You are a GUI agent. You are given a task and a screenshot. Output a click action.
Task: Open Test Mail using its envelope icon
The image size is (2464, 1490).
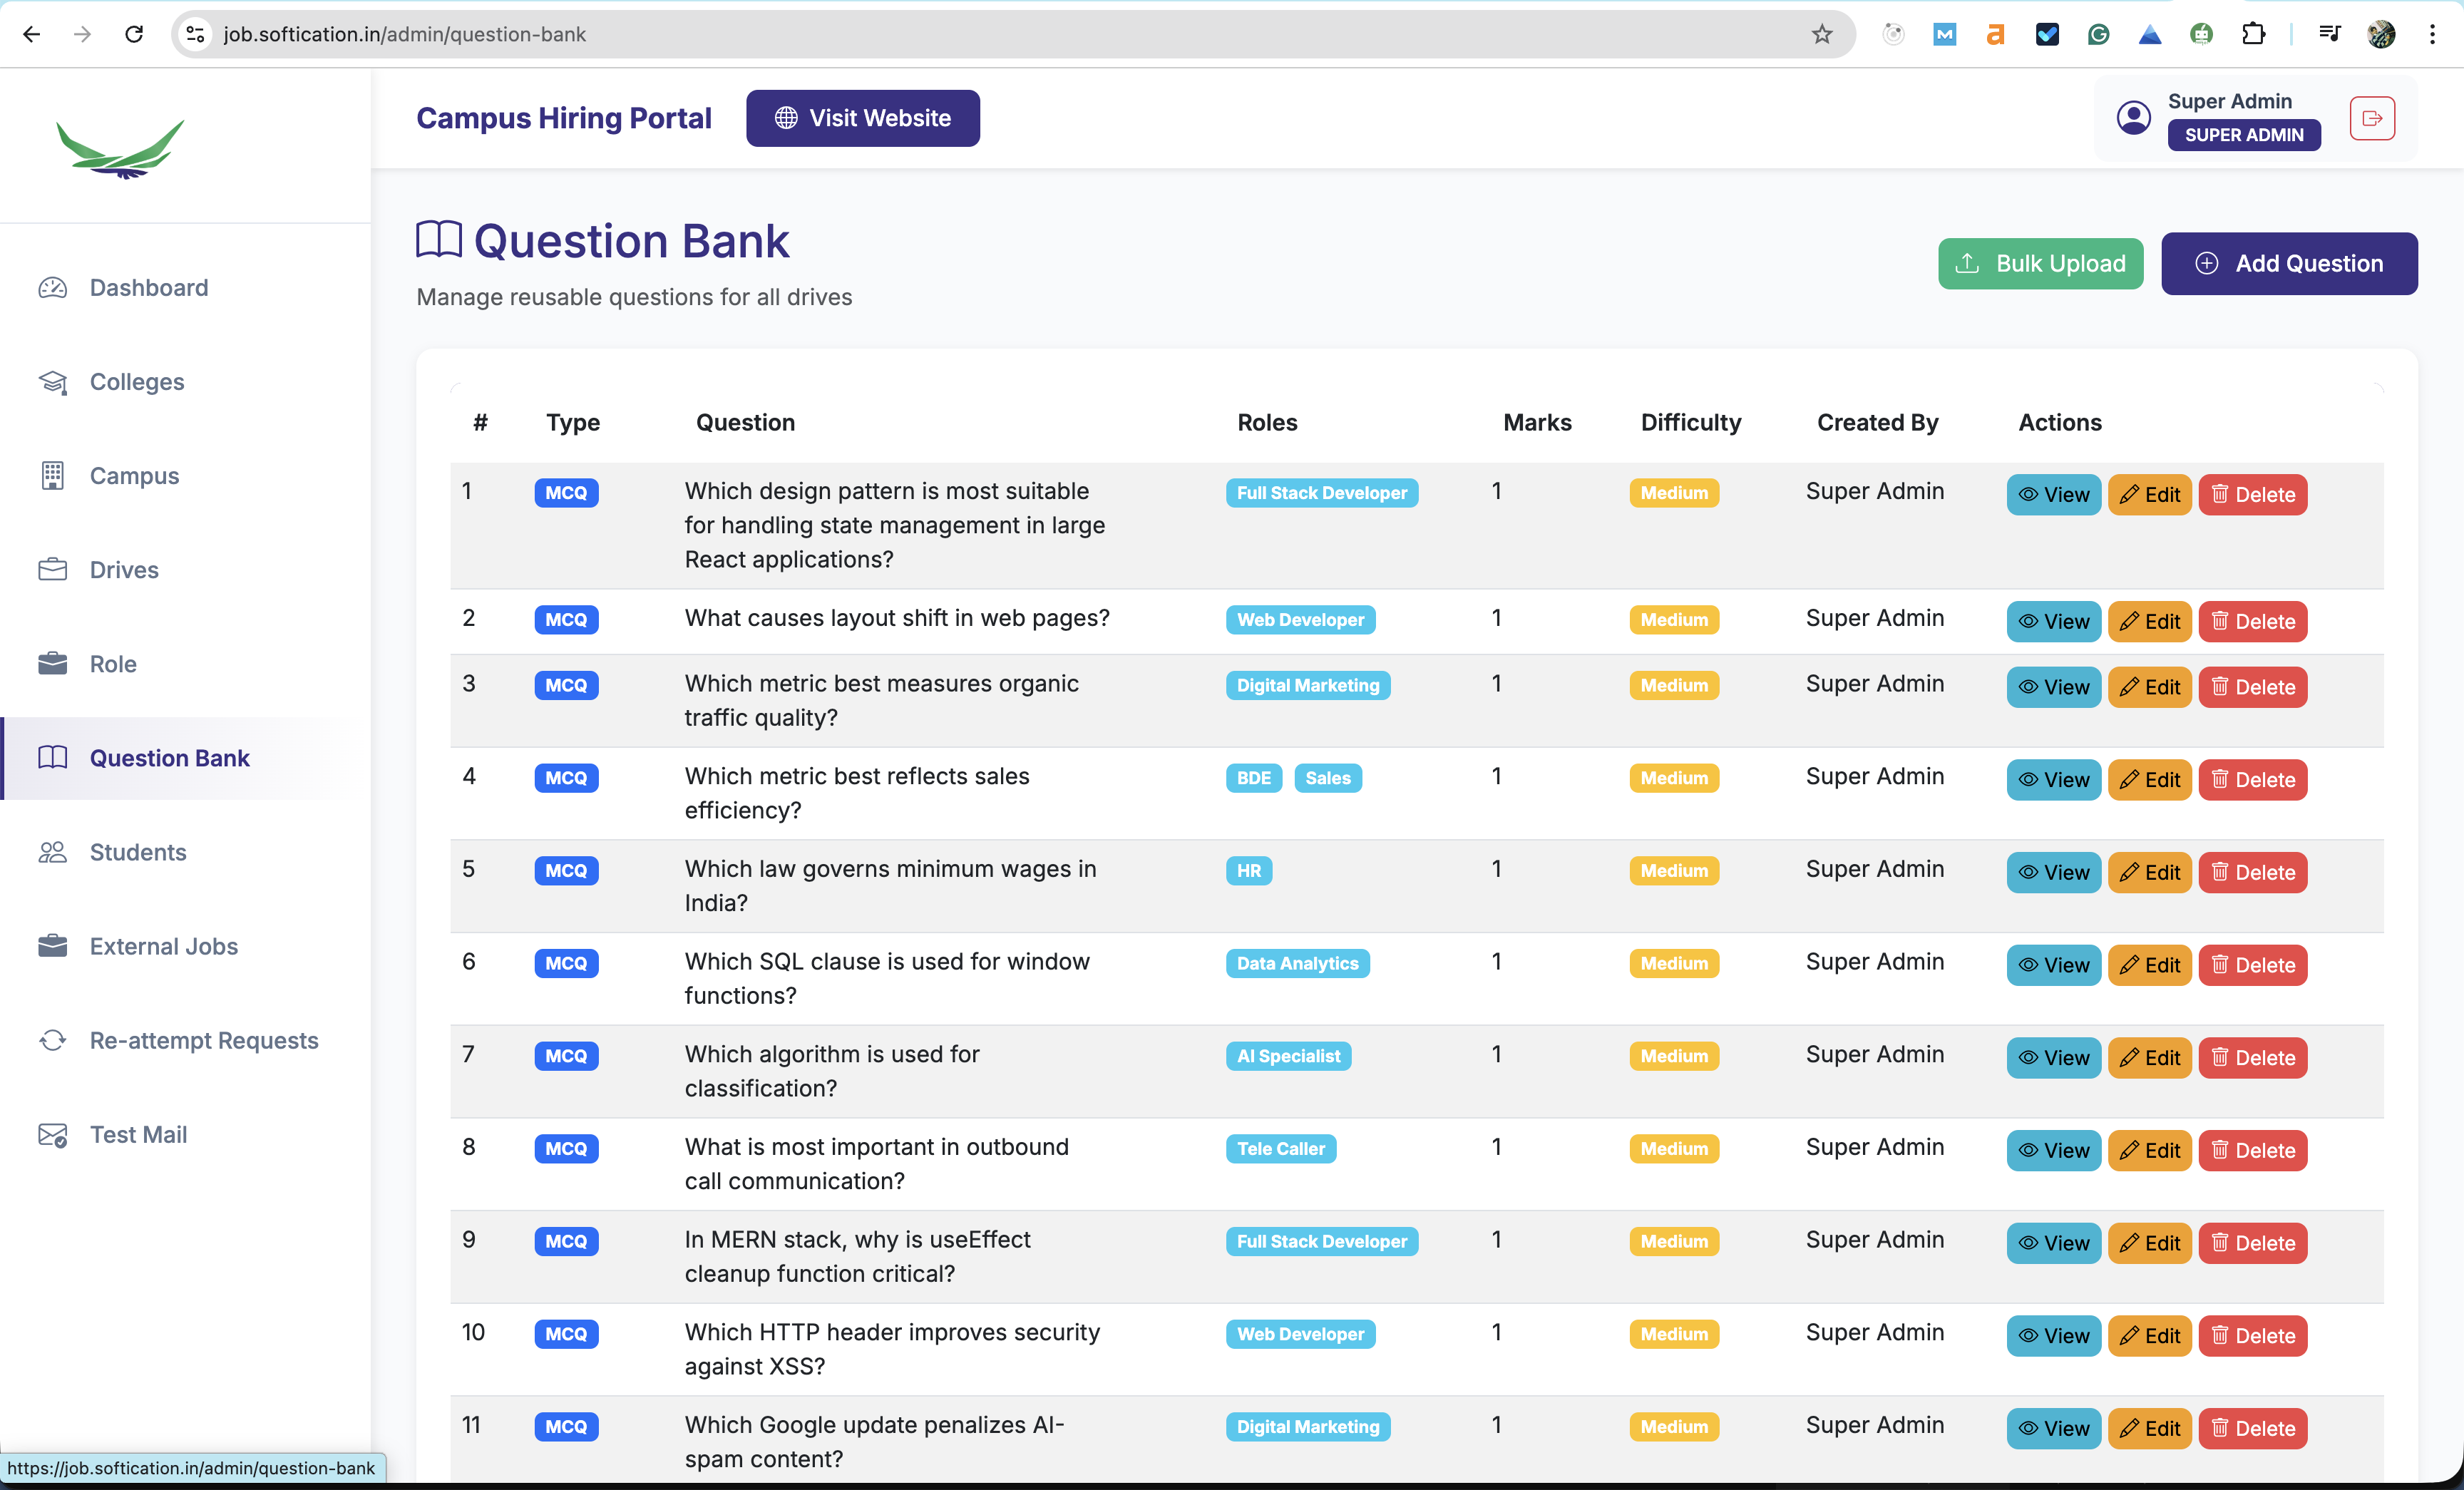52,1134
